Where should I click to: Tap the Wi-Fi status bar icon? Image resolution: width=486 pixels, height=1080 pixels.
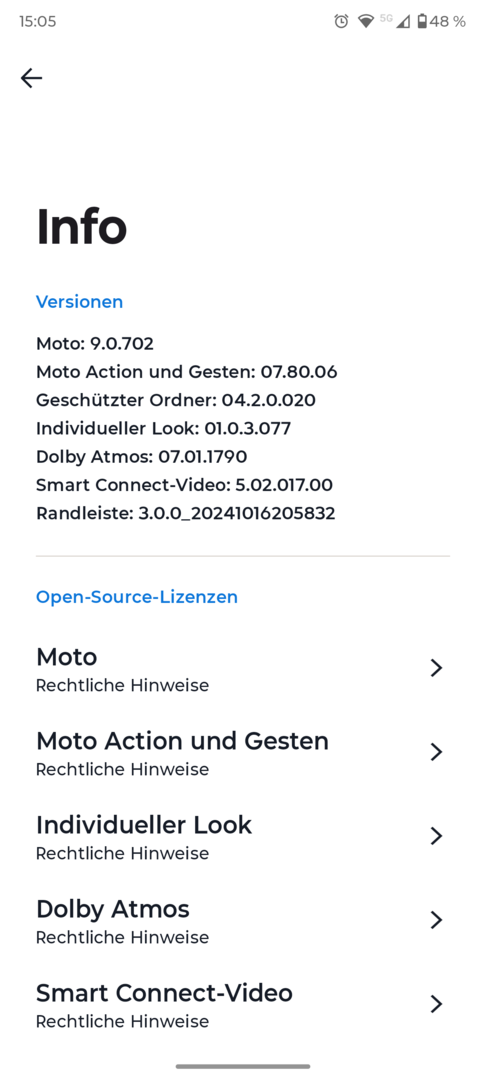[366, 21]
